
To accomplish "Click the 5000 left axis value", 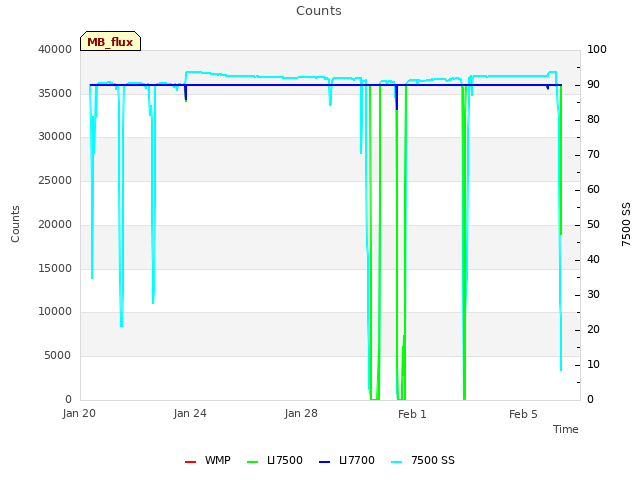I will (58, 356).
